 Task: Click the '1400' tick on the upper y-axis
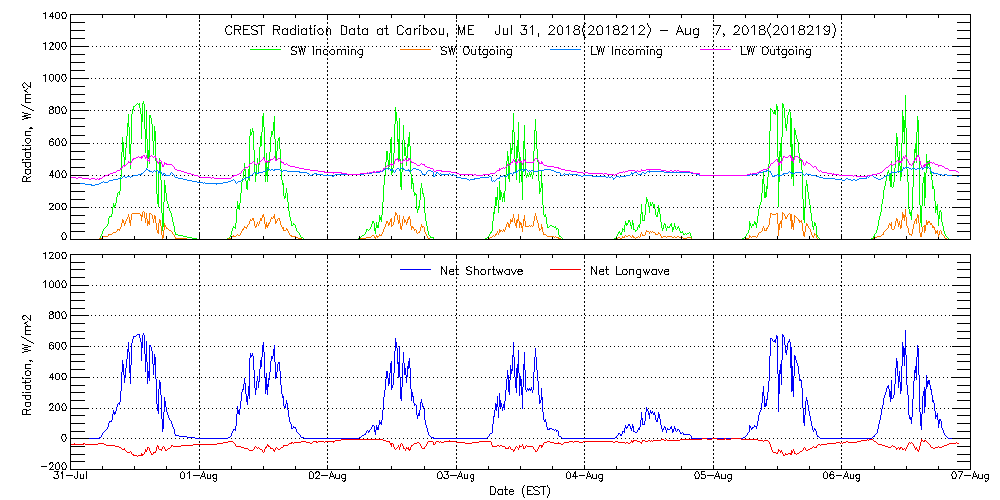click(x=54, y=14)
